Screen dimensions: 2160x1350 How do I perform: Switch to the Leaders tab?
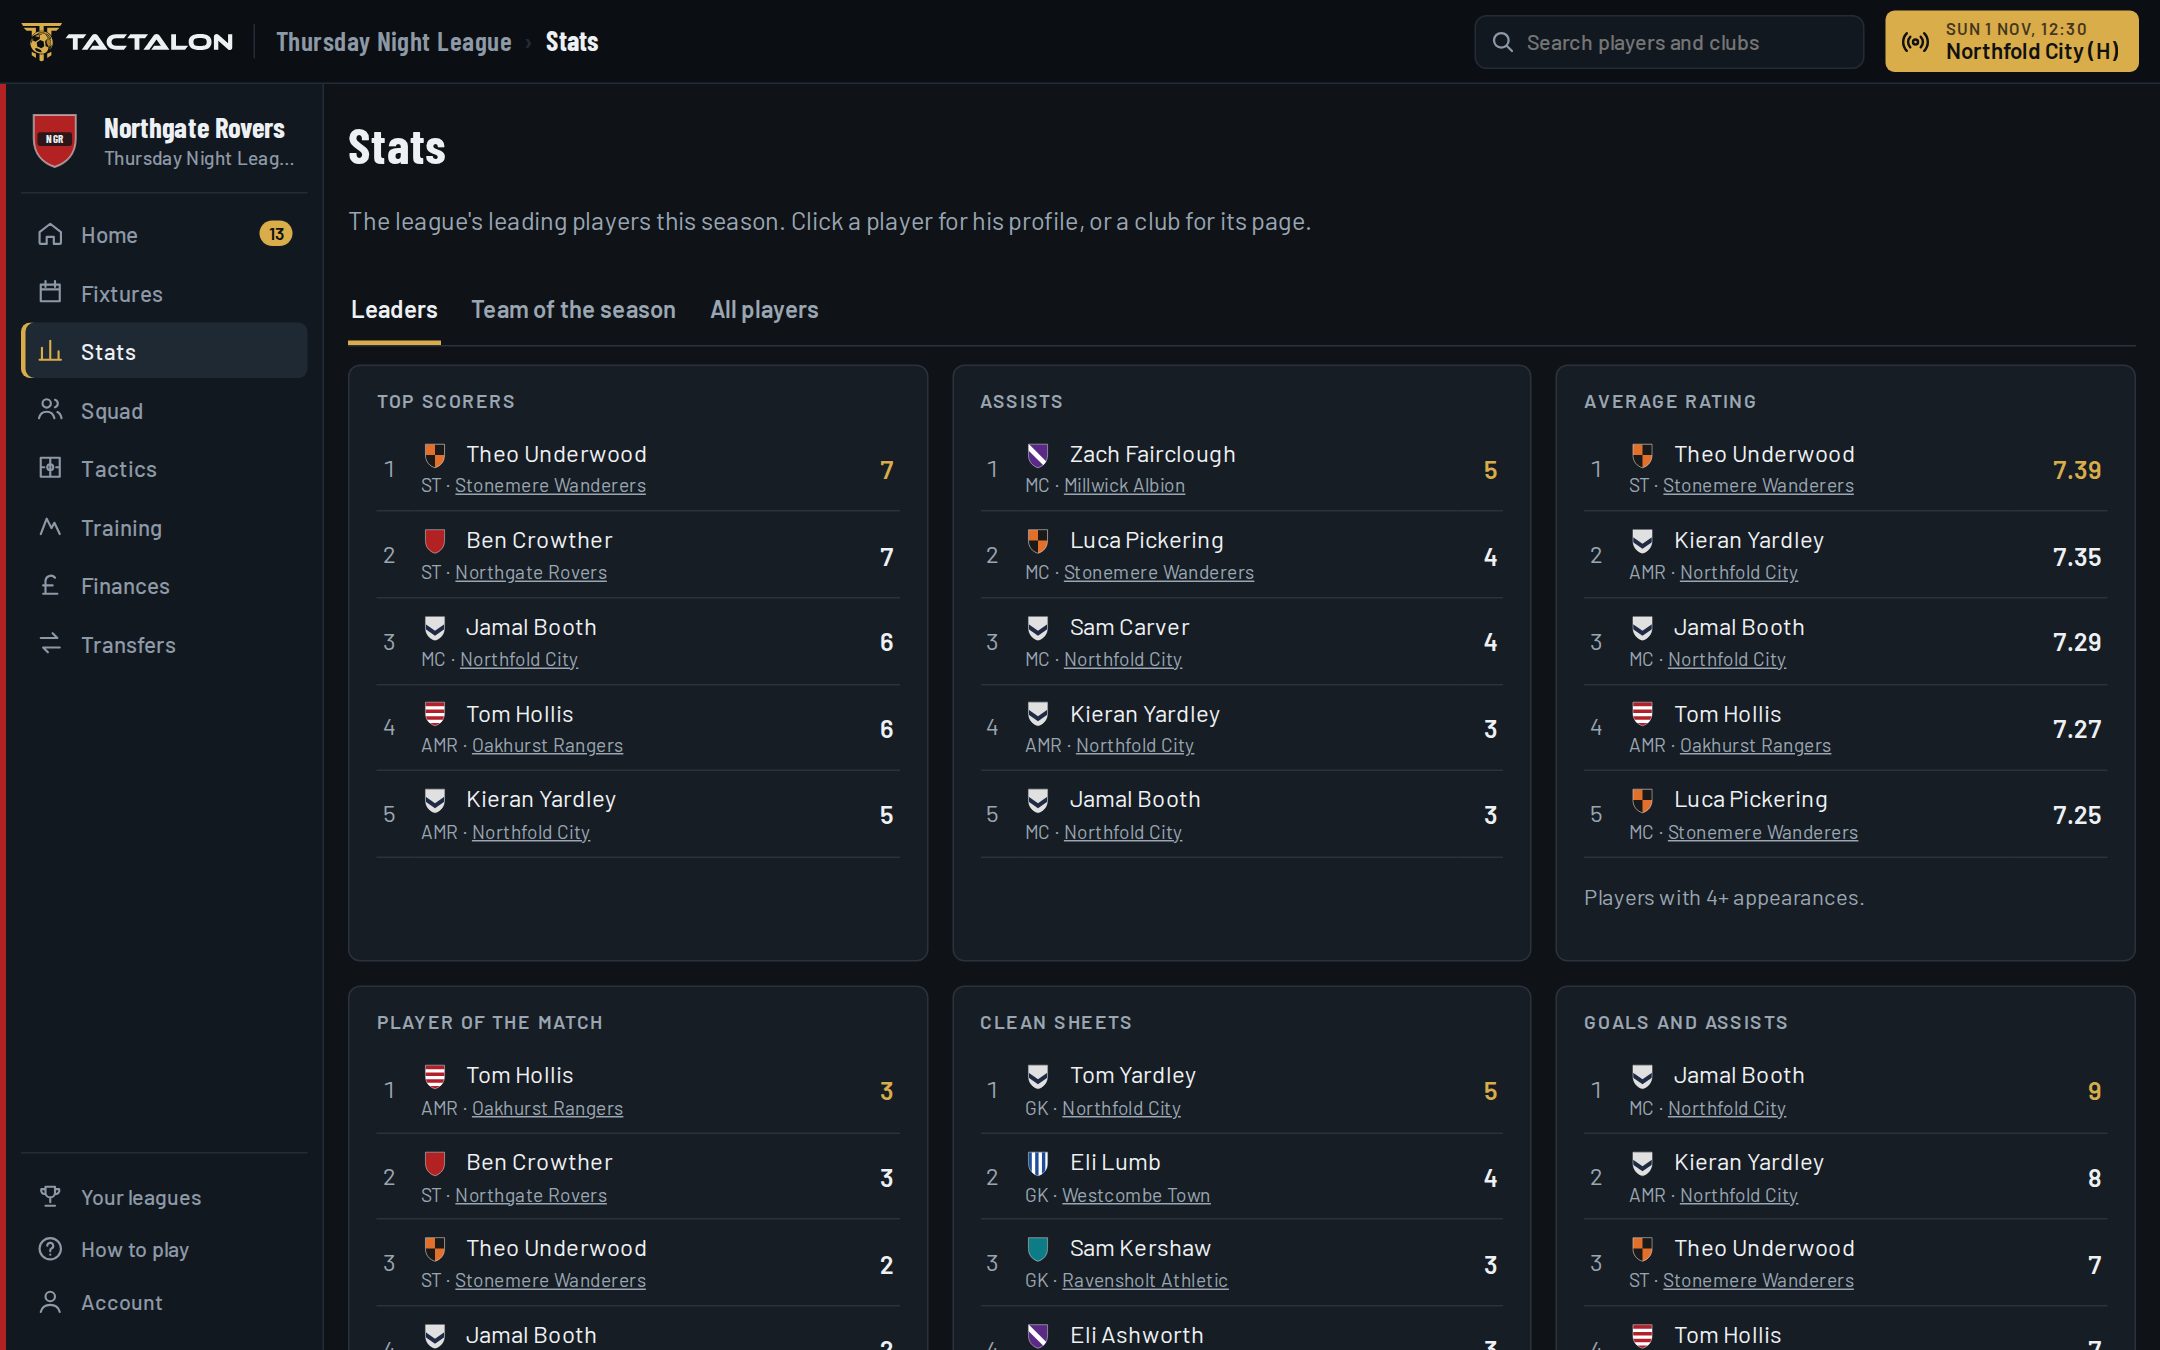[x=394, y=310]
